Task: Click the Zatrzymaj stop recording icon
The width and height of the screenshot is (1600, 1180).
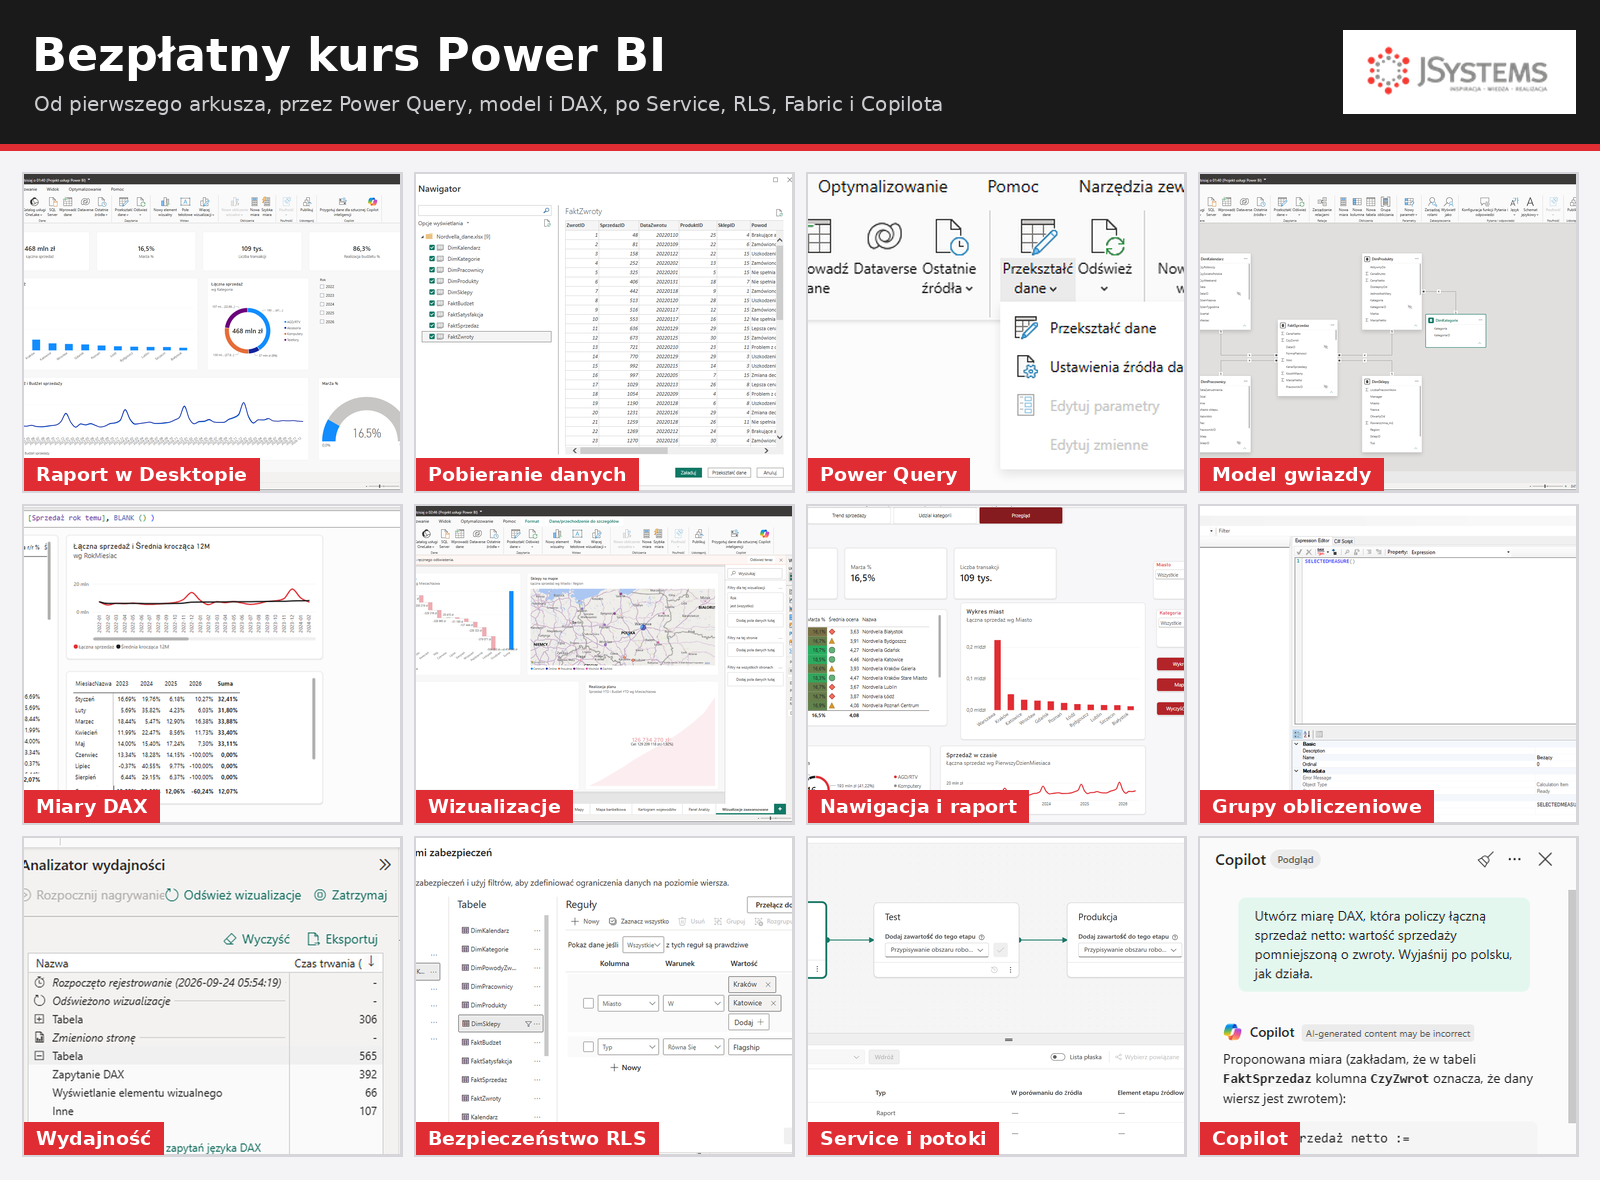Action: [320, 895]
